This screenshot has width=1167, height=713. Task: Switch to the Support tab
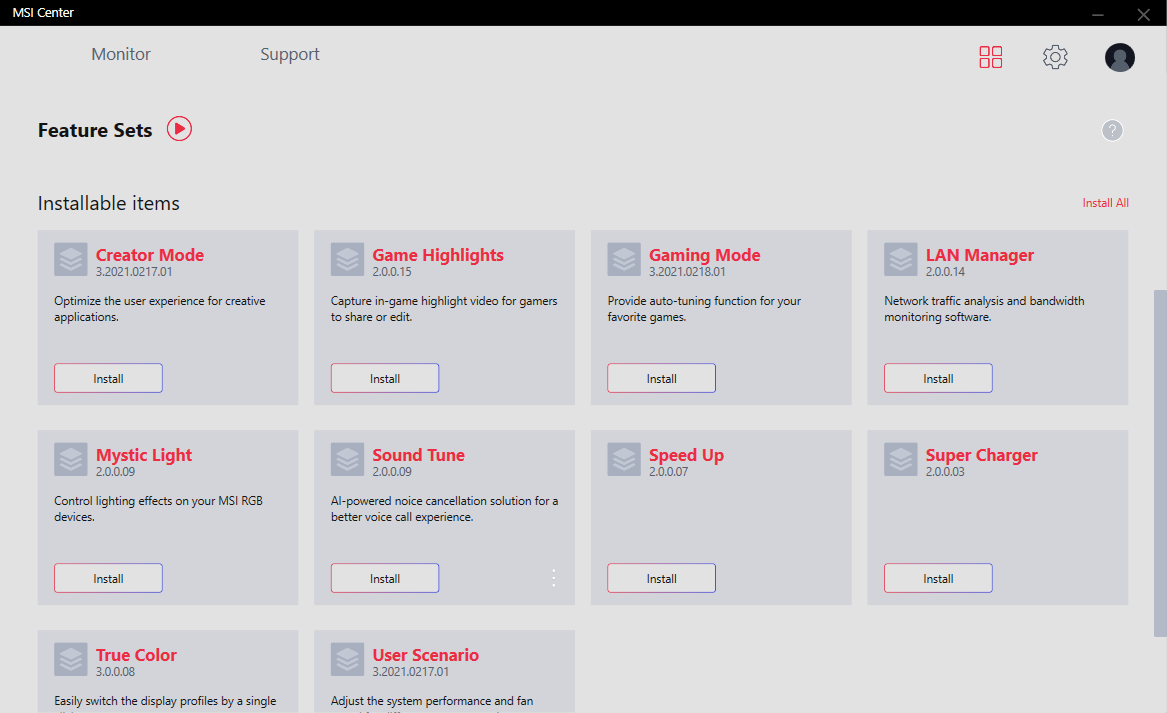click(290, 54)
